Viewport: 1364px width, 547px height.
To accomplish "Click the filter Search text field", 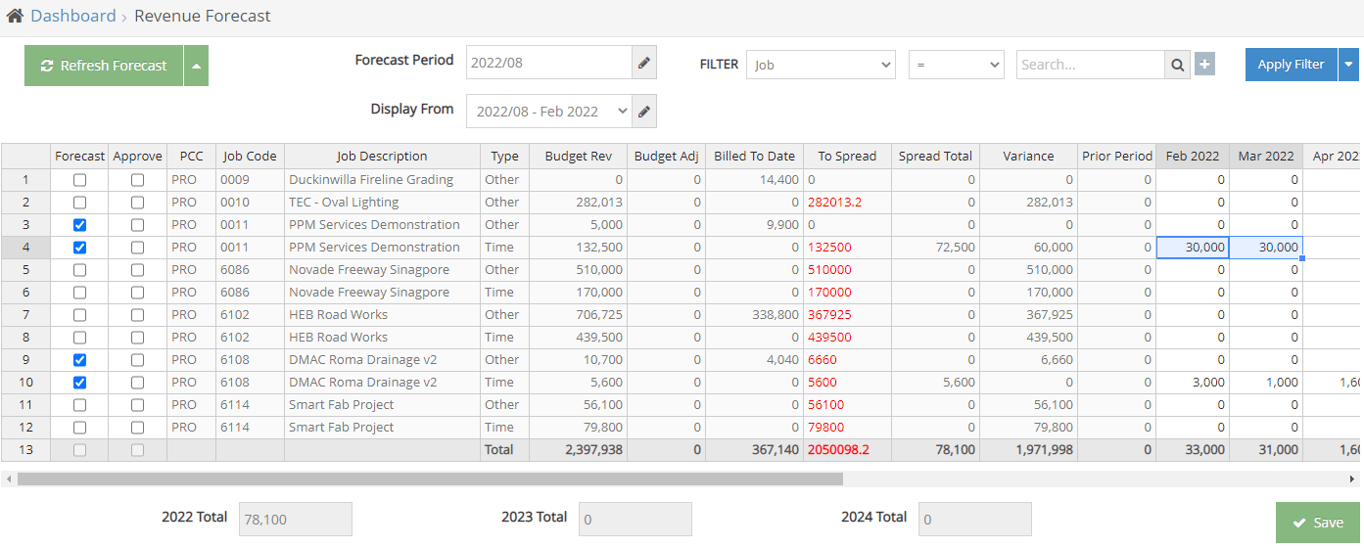I will 1090,65.
